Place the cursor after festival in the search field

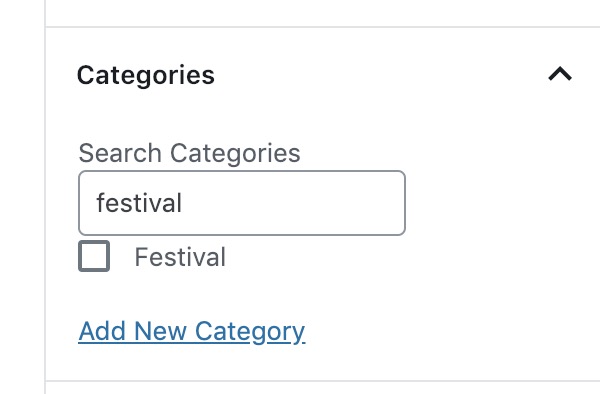click(x=184, y=203)
